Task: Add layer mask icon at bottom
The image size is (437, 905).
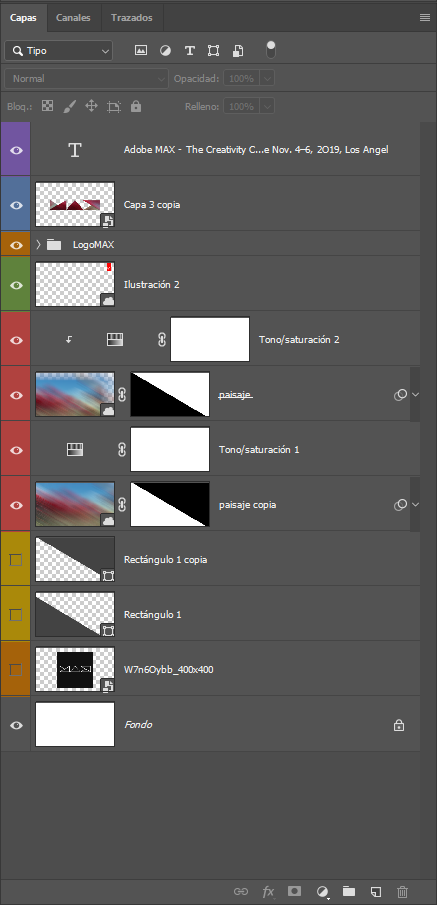Action: (x=294, y=891)
